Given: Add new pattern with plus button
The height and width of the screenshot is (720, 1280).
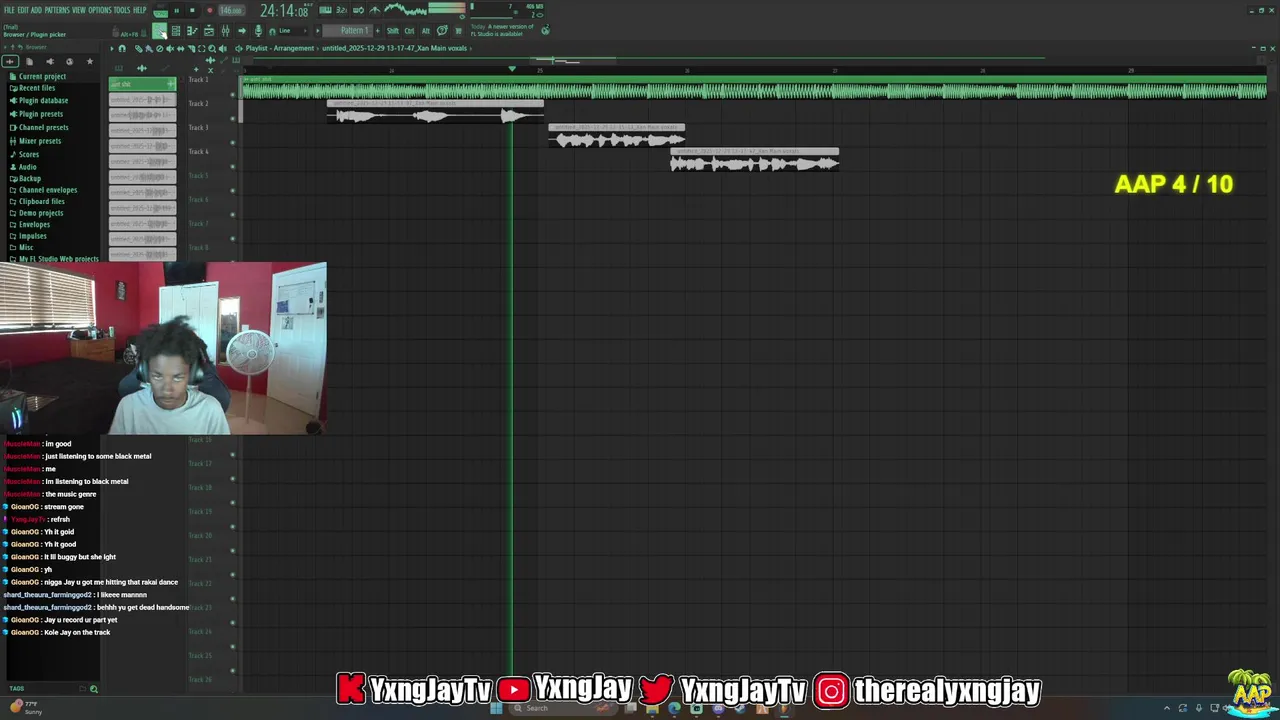Looking at the screenshot, I should (378, 31).
